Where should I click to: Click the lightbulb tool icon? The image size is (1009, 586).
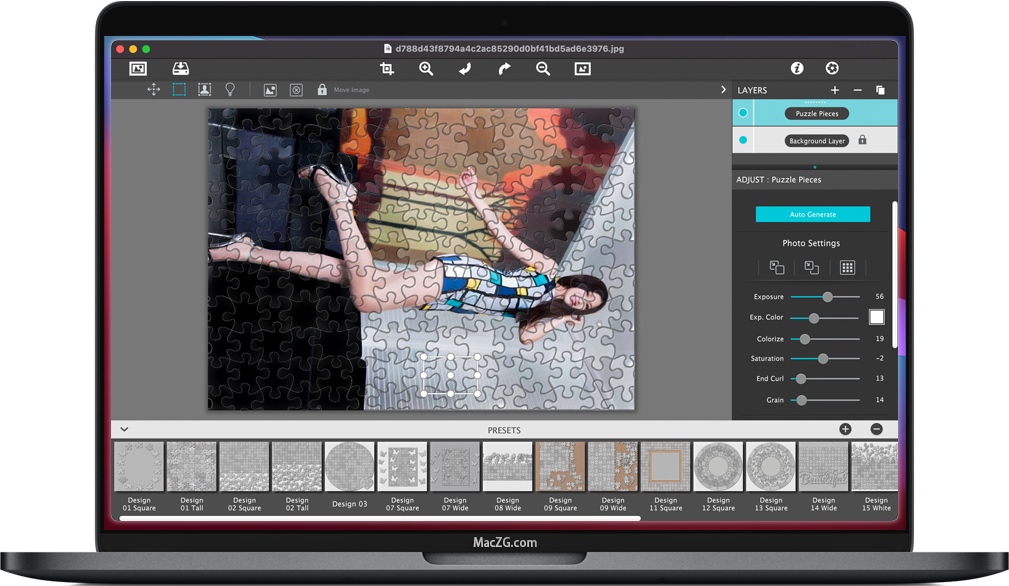point(229,89)
